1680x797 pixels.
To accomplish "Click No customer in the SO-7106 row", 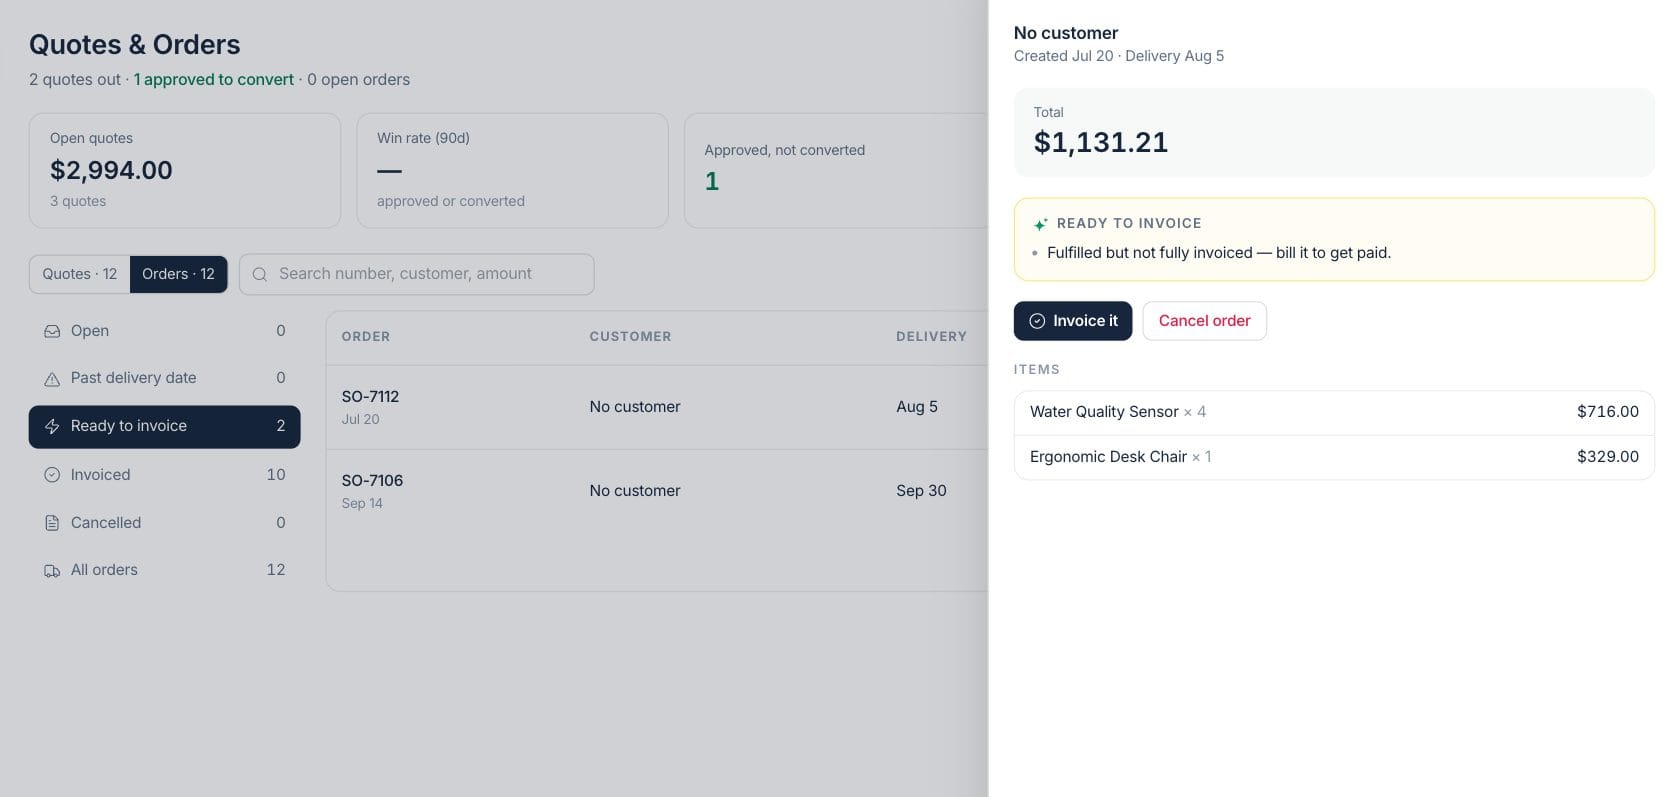I will click(x=635, y=491).
